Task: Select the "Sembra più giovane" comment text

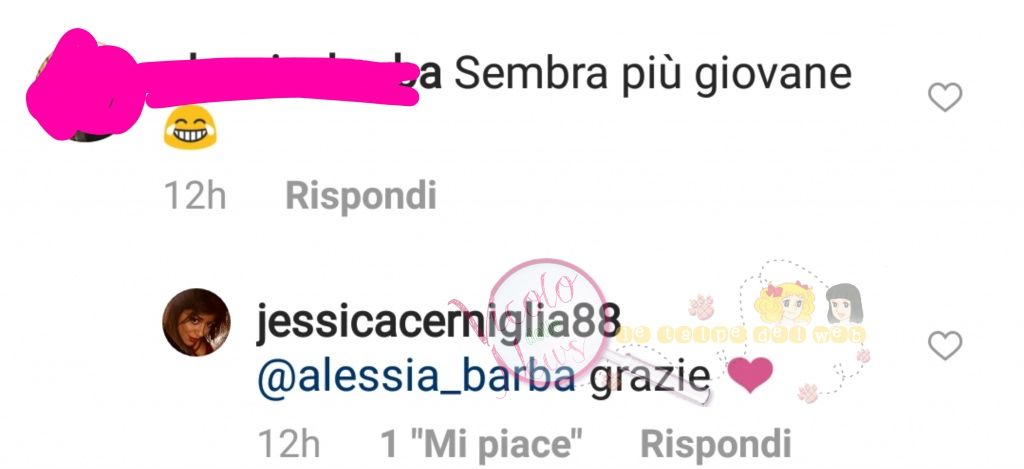Action: click(x=653, y=76)
